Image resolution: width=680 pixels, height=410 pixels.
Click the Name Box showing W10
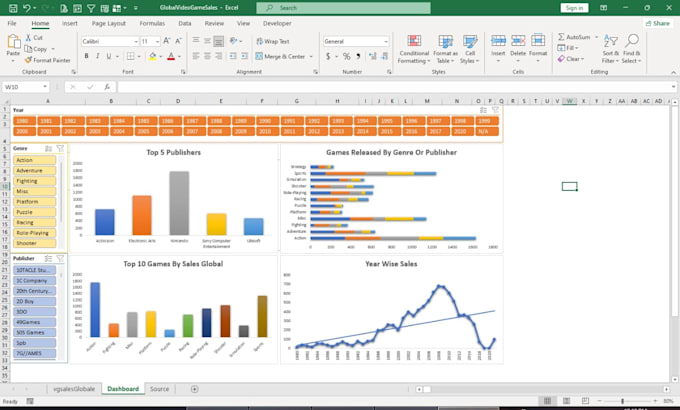(25, 87)
